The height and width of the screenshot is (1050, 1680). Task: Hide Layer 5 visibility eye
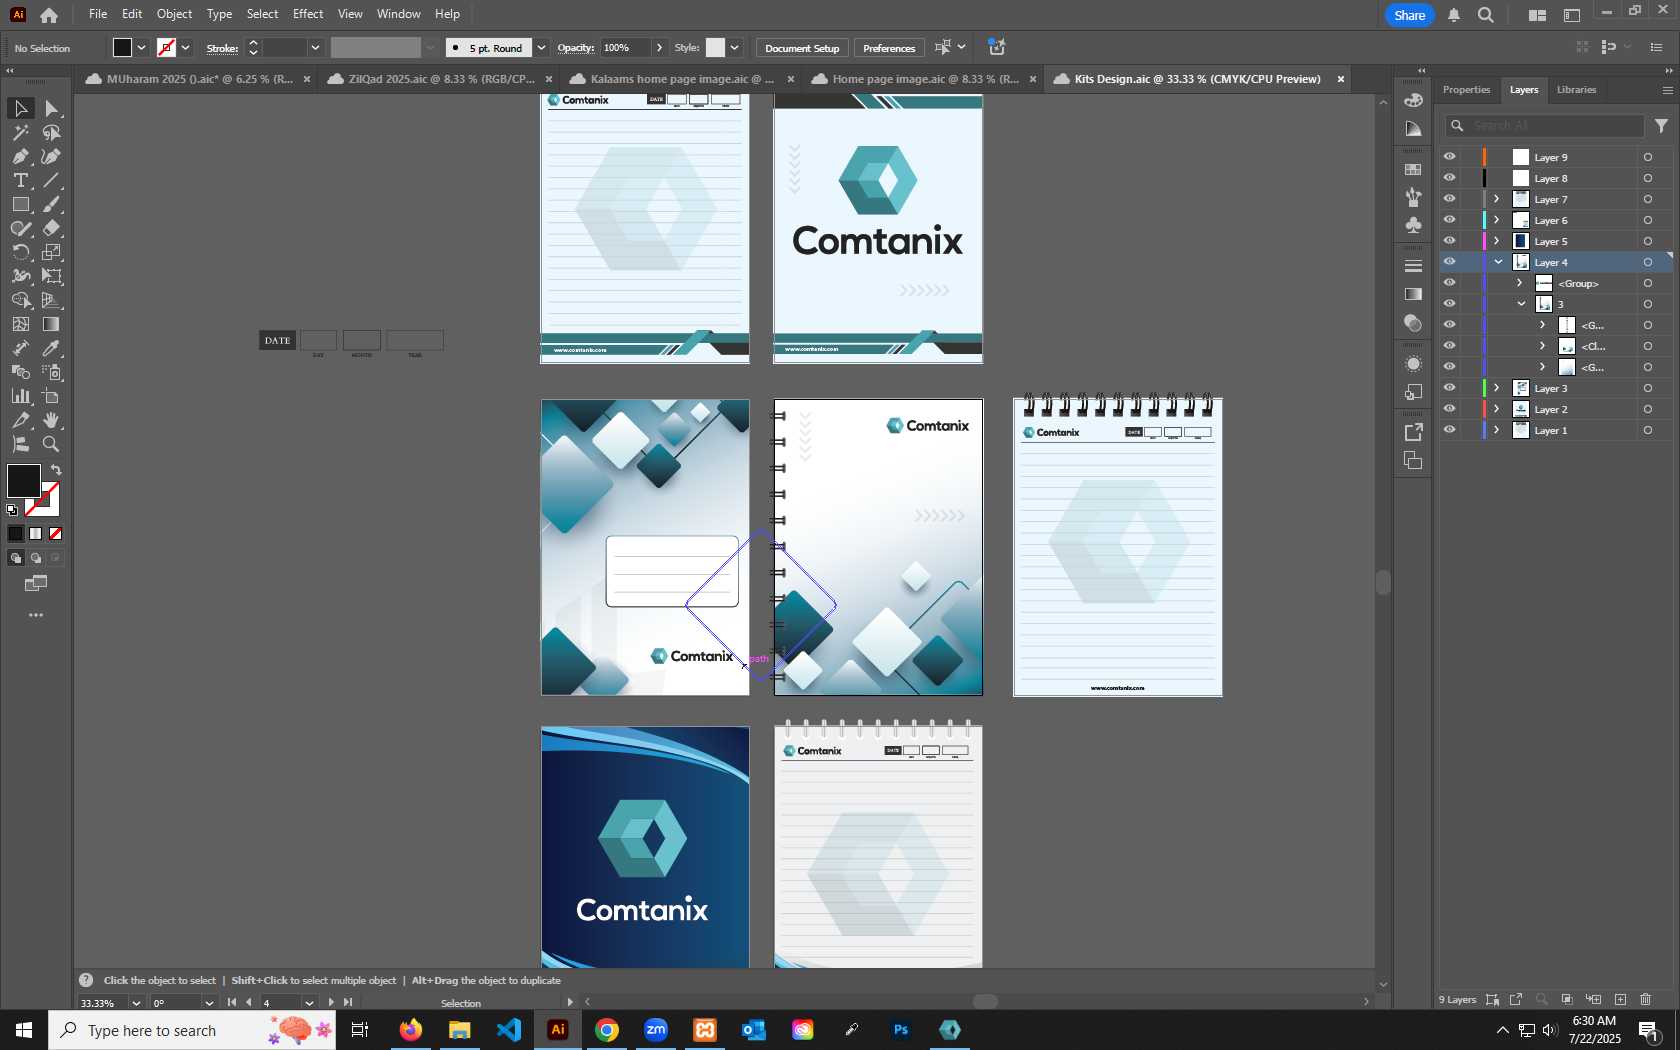point(1449,241)
